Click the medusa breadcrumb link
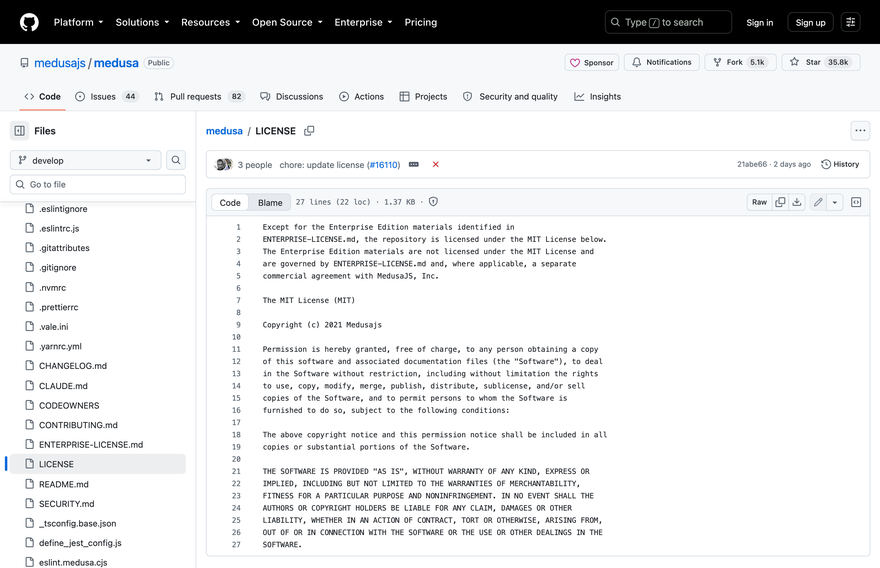Viewport: 880px width, 568px height. 224,131
